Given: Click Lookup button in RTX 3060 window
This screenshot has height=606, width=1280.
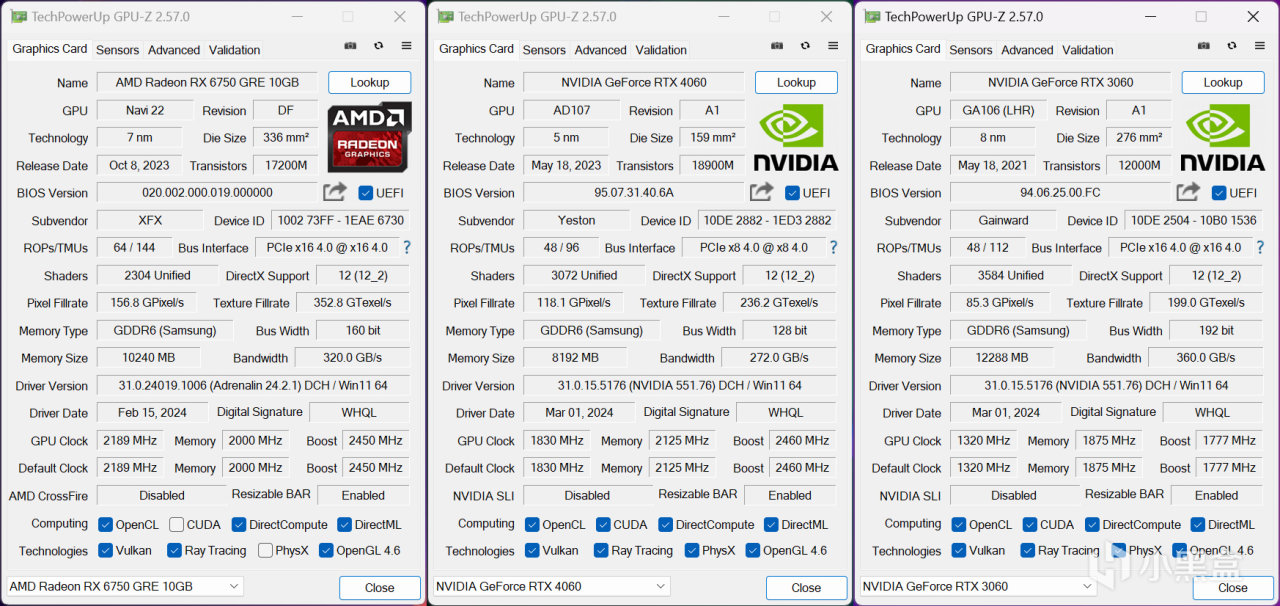Looking at the screenshot, I should coord(1223,83).
